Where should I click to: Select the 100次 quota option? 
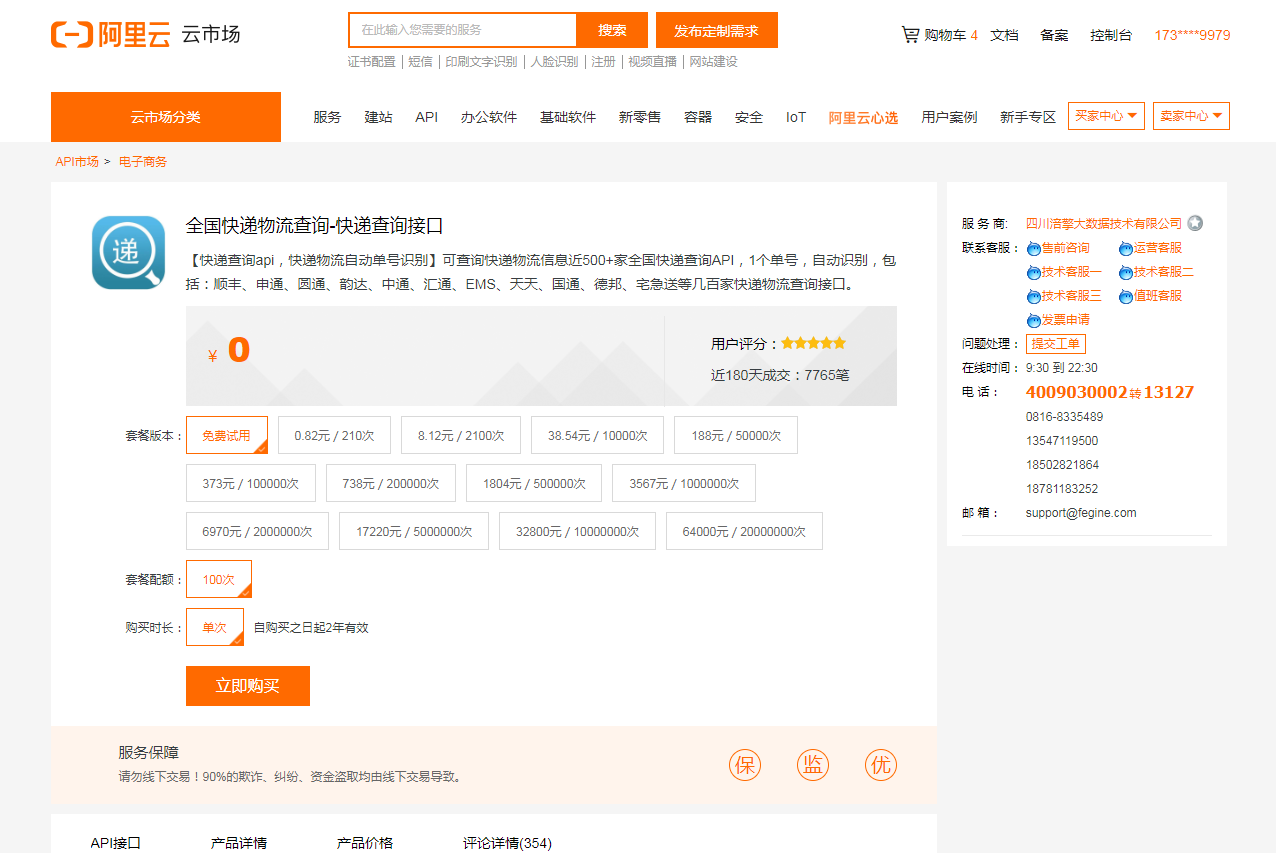pos(219,579)
